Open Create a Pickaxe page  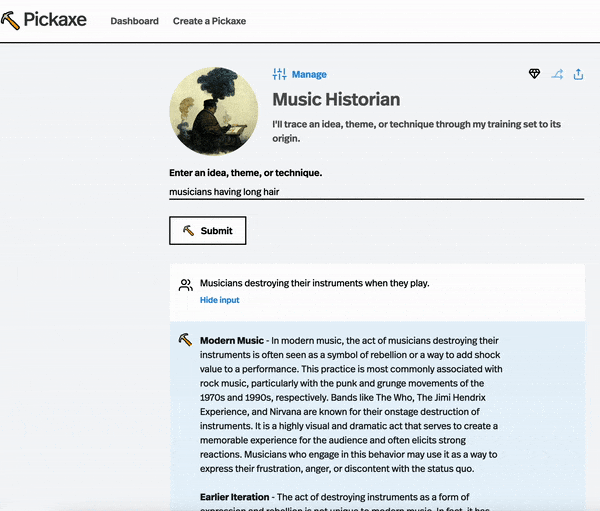[x=209, y=21]
